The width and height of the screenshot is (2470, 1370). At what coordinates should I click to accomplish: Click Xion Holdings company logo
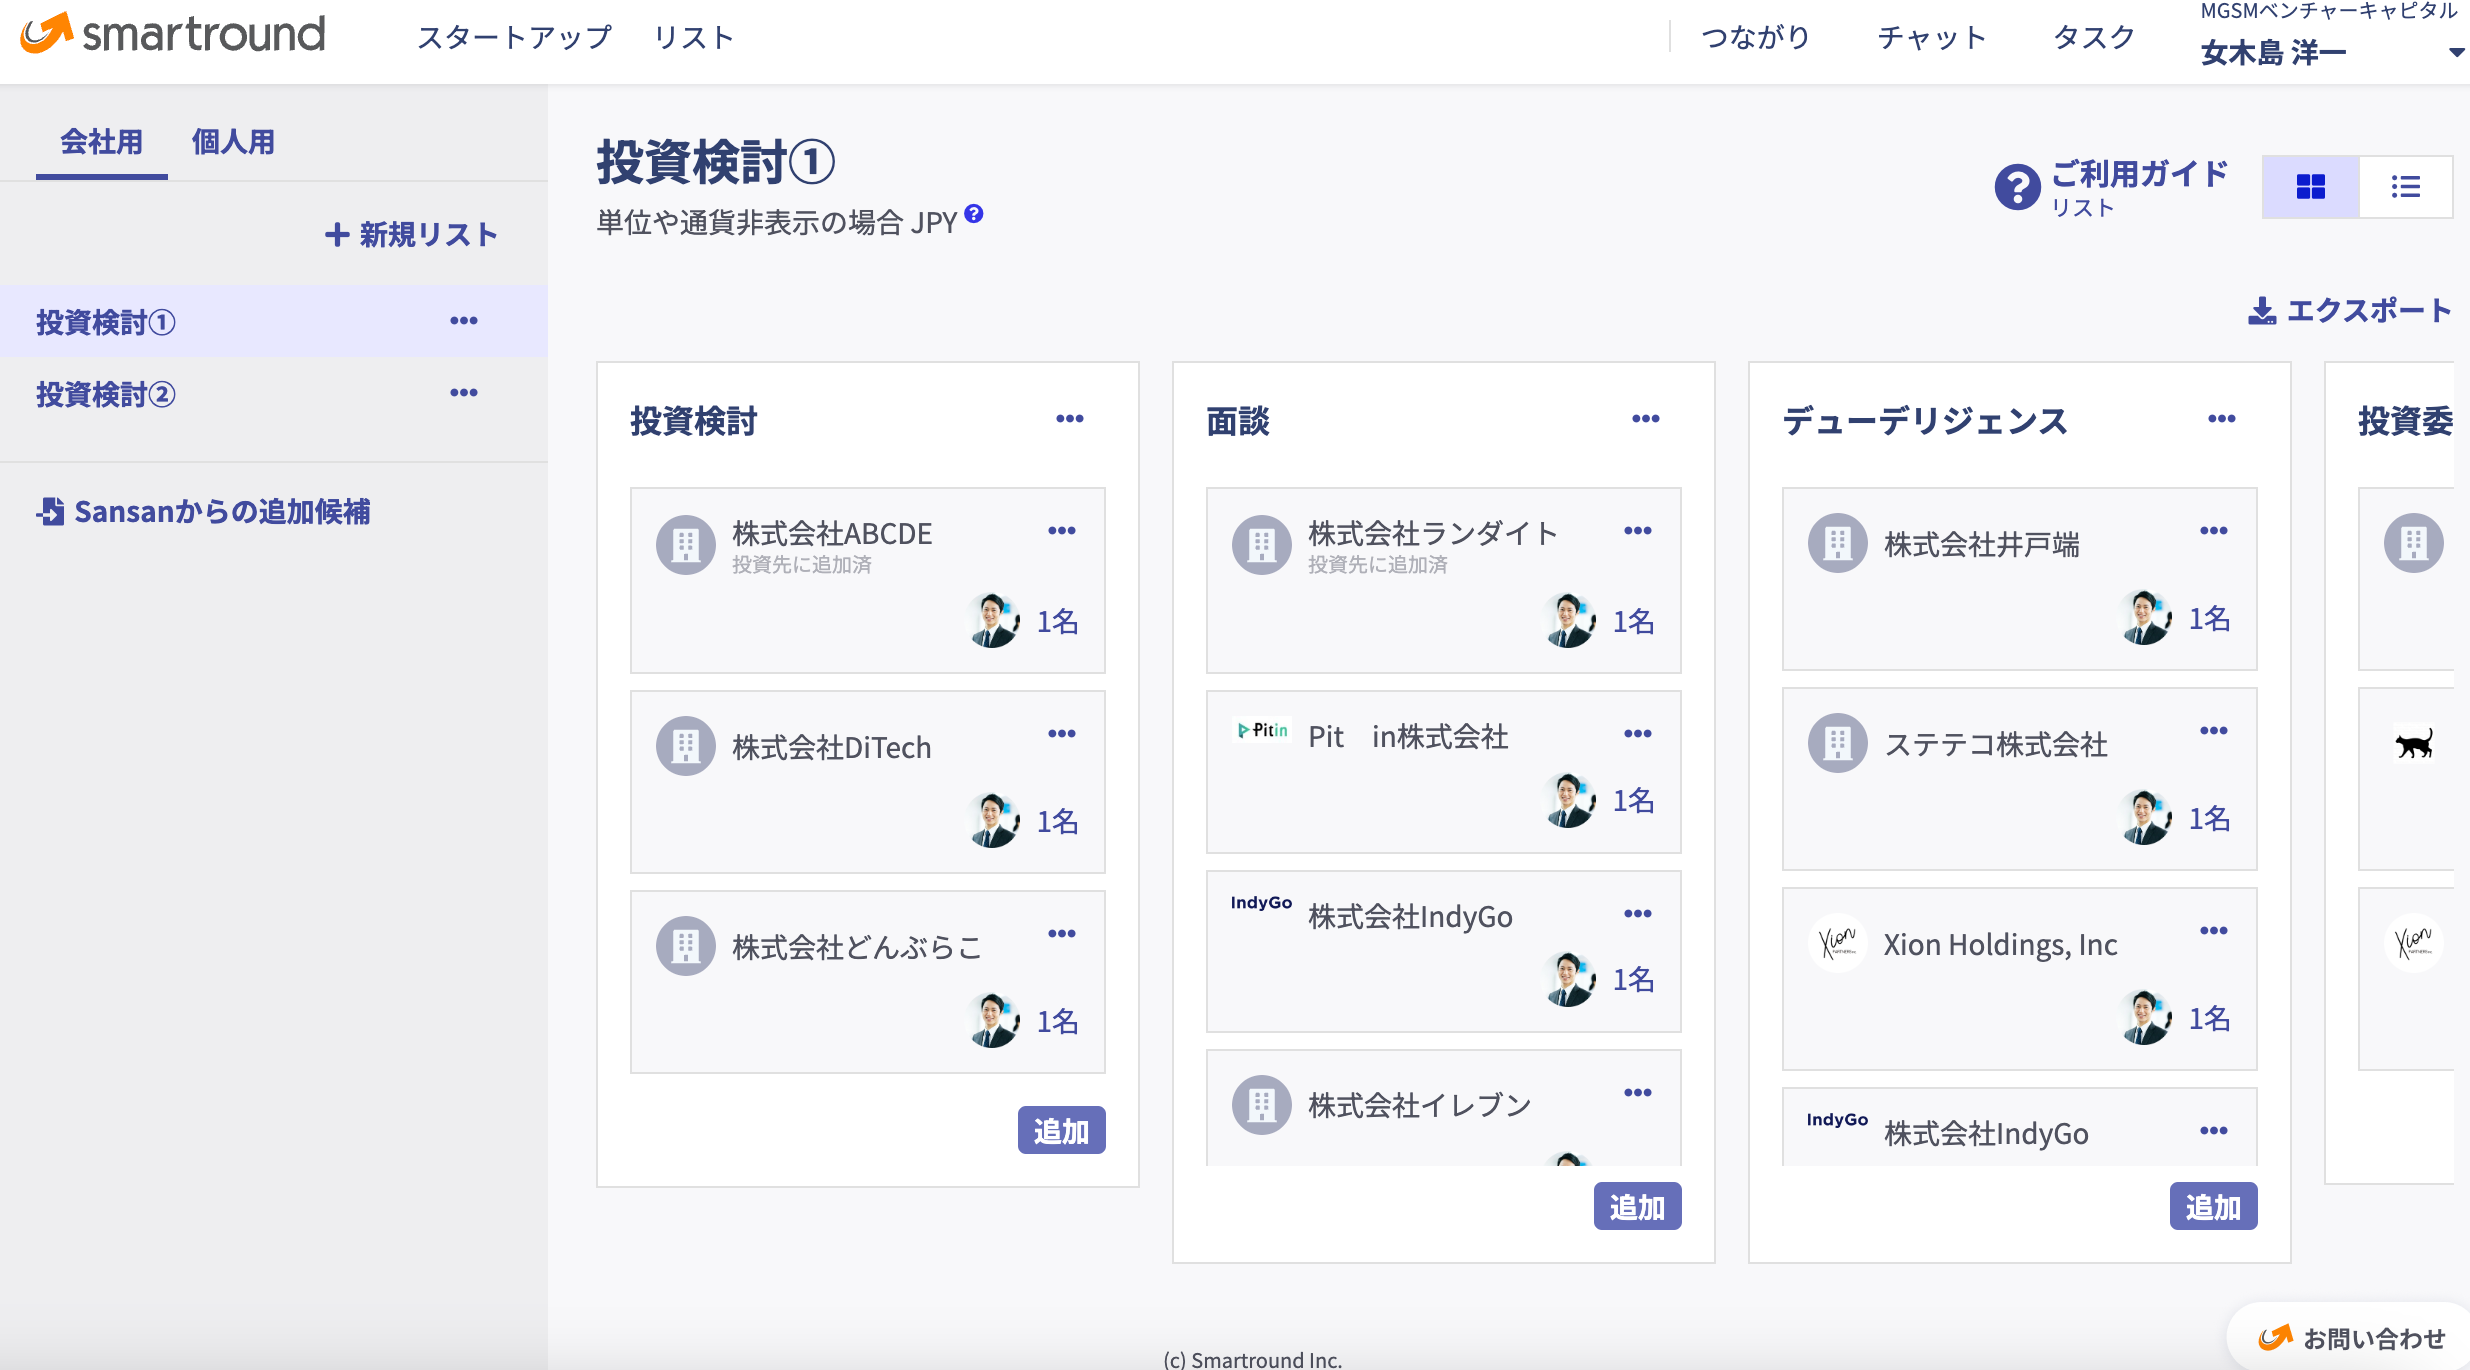1837,943
